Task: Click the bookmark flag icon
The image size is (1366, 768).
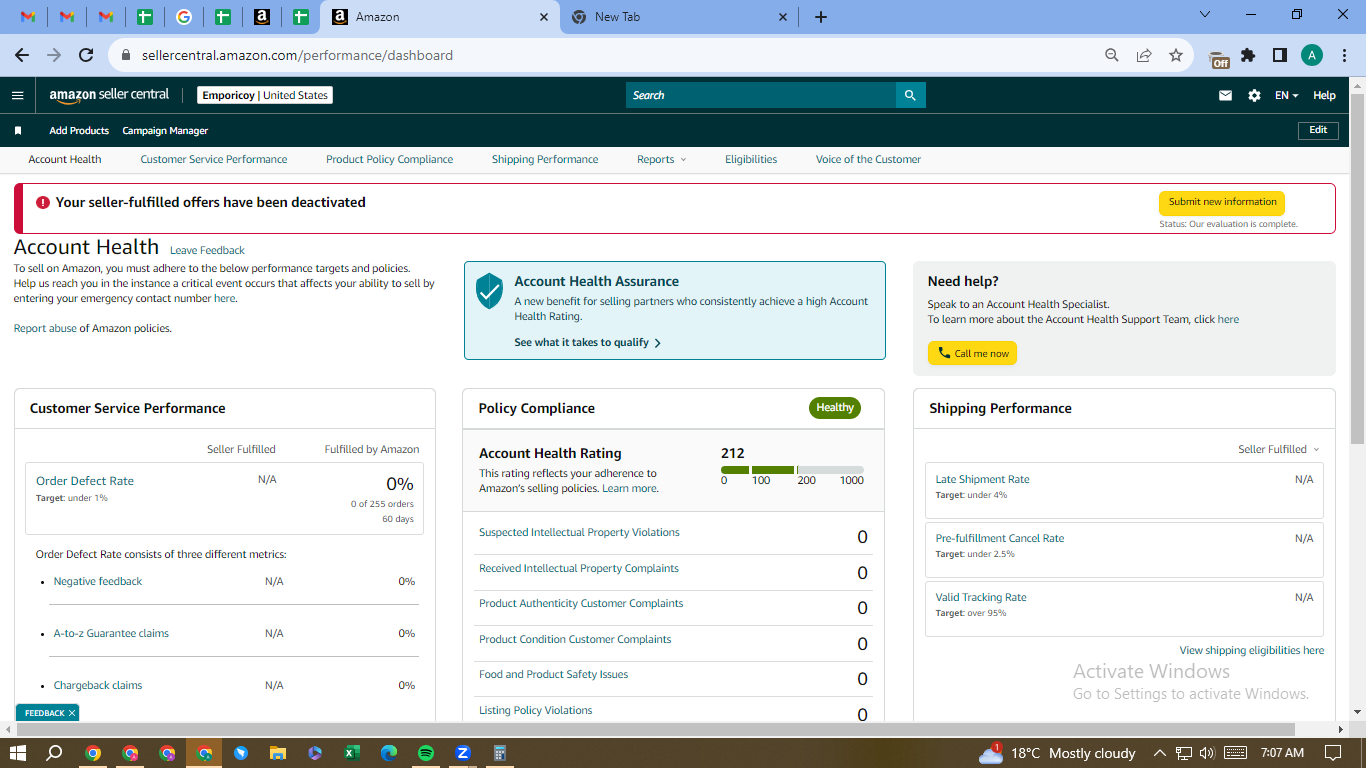Action: point(18,131)
